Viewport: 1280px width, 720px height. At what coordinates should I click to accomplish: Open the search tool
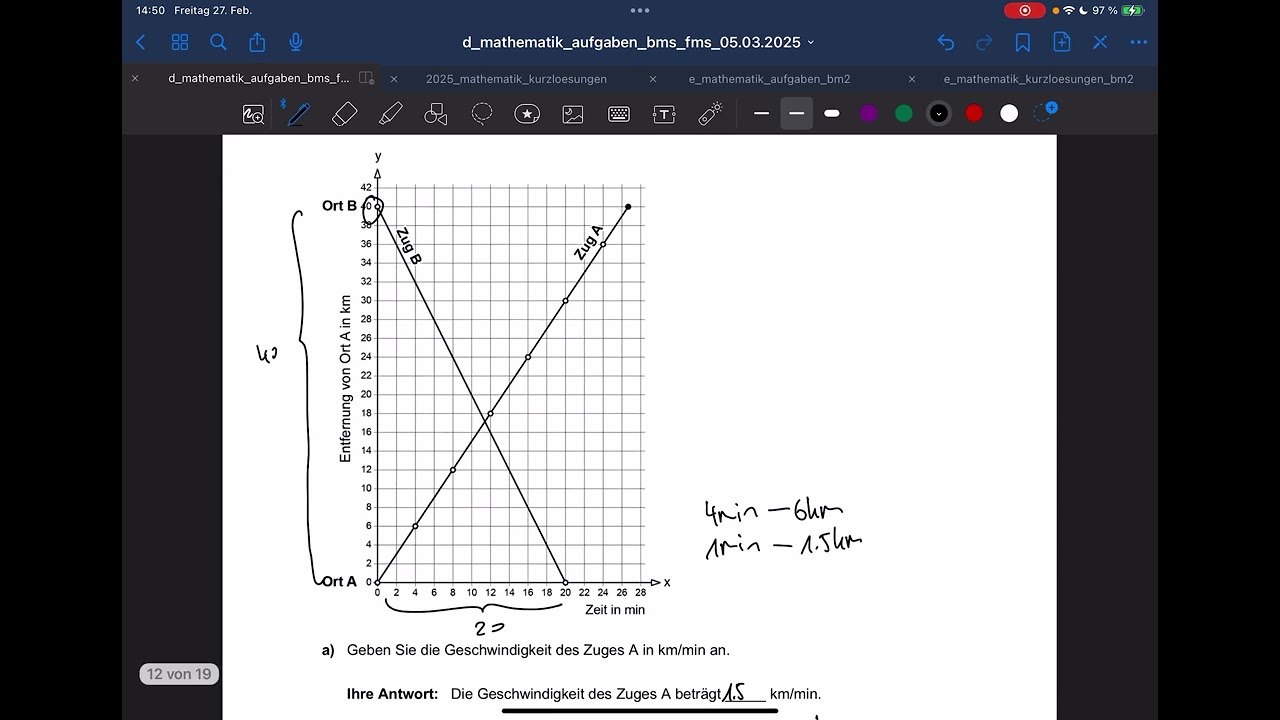click(x=218, y=42)
